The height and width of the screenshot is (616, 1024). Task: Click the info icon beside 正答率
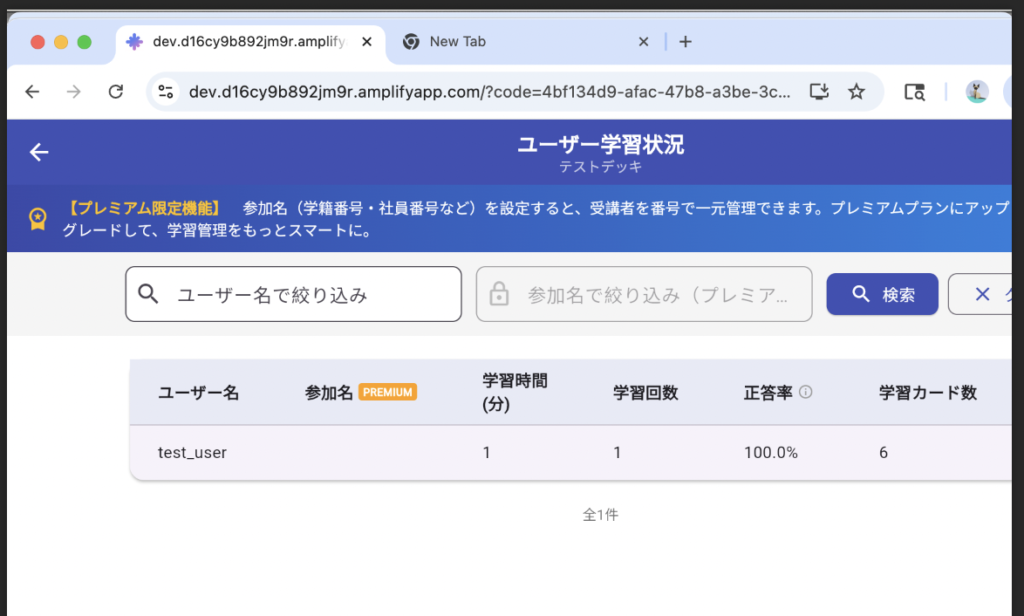[806, 392]
